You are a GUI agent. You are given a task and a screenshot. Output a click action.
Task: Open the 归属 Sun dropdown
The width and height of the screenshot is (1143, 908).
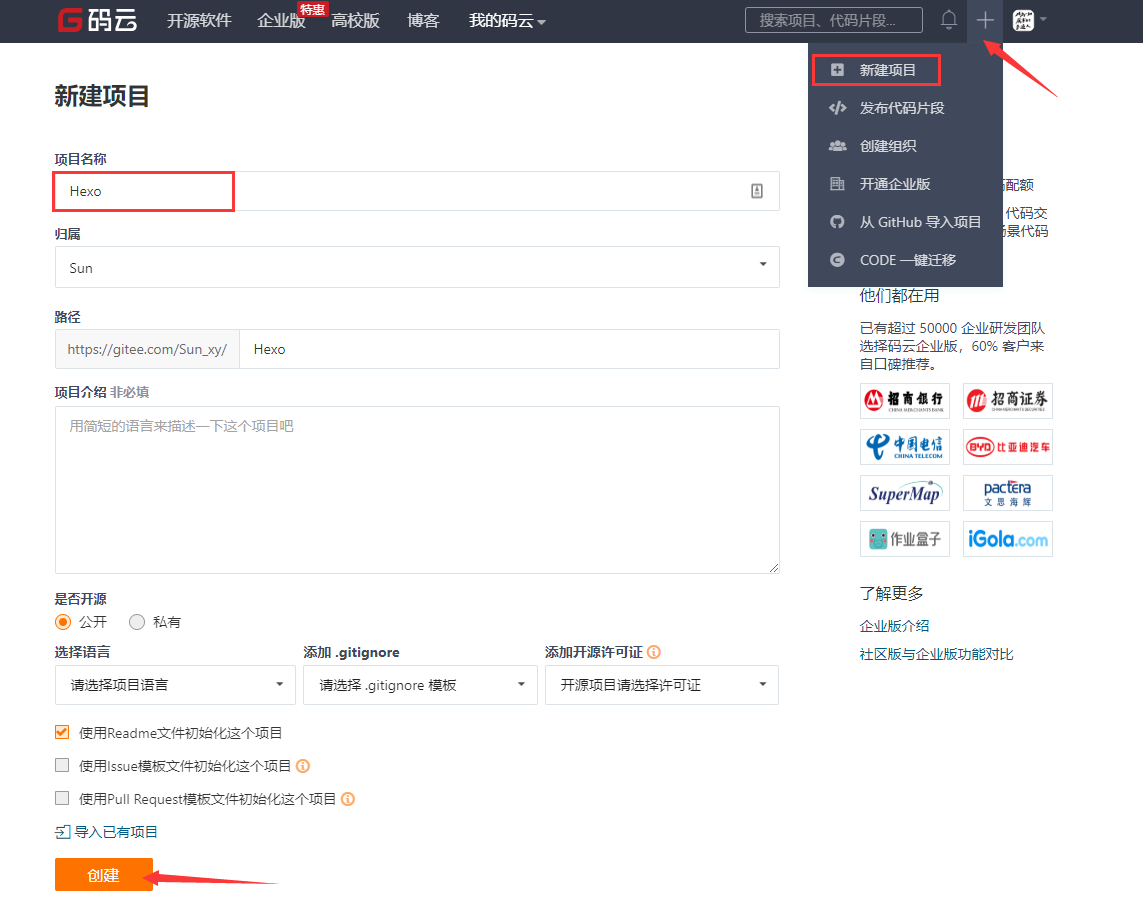[x=417, y=267]
